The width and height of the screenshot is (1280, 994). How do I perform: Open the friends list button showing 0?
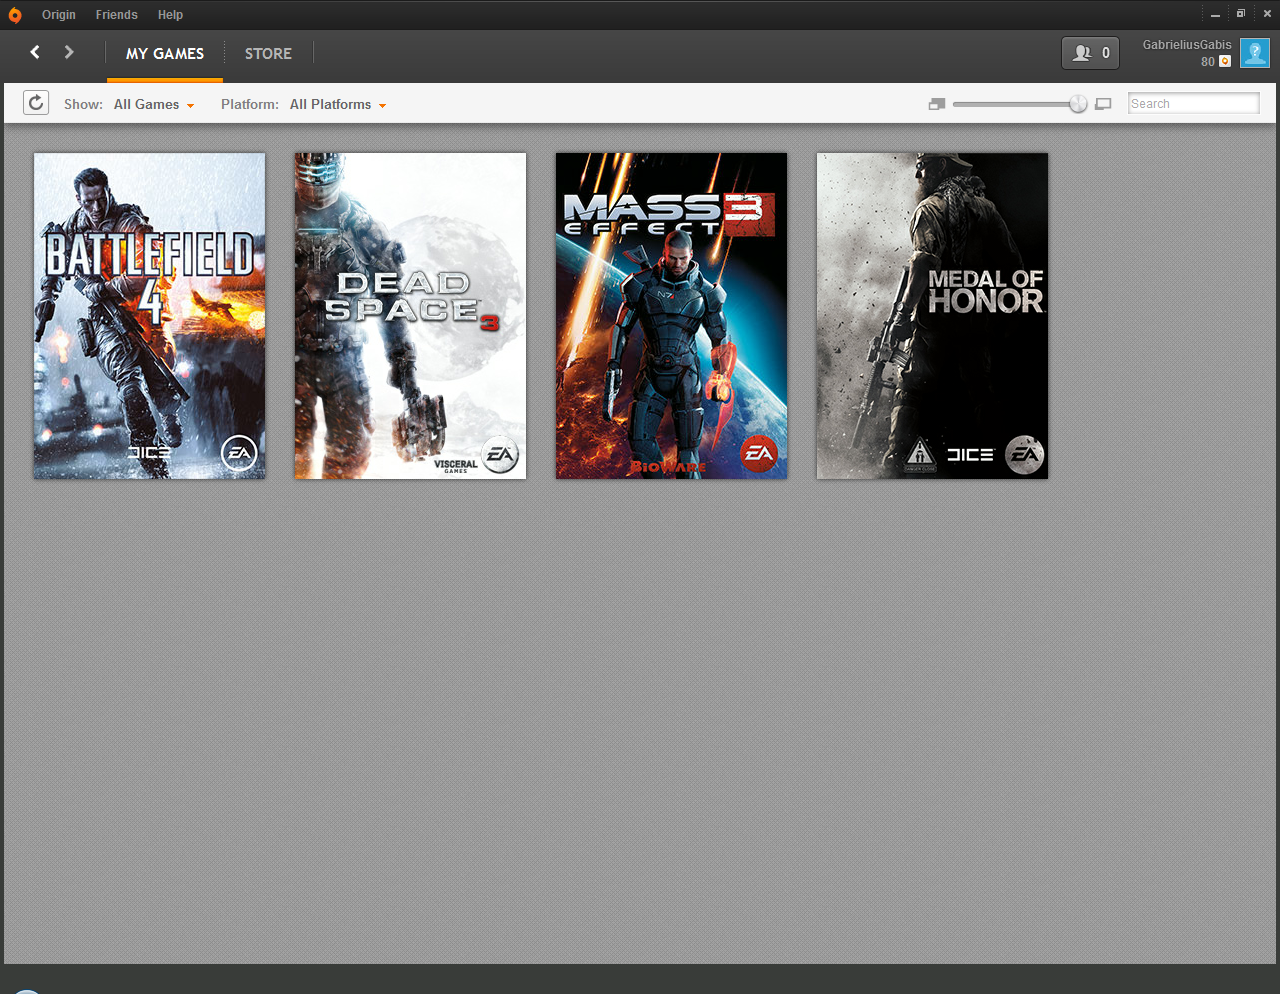click(1090, 53)
